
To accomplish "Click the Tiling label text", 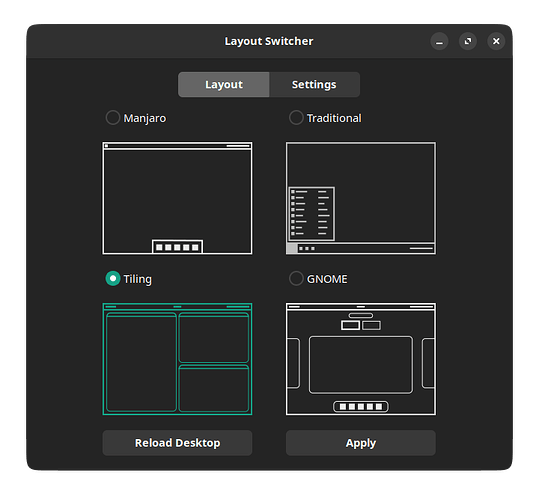I will tap(138, 279).
